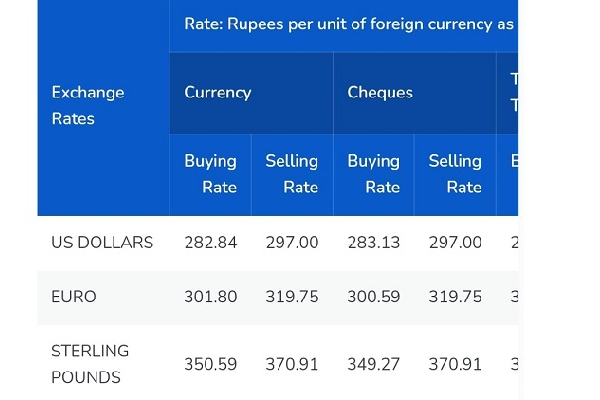
Task: Select the STERLING POUNDS row label
Action: tap(90, 364)
